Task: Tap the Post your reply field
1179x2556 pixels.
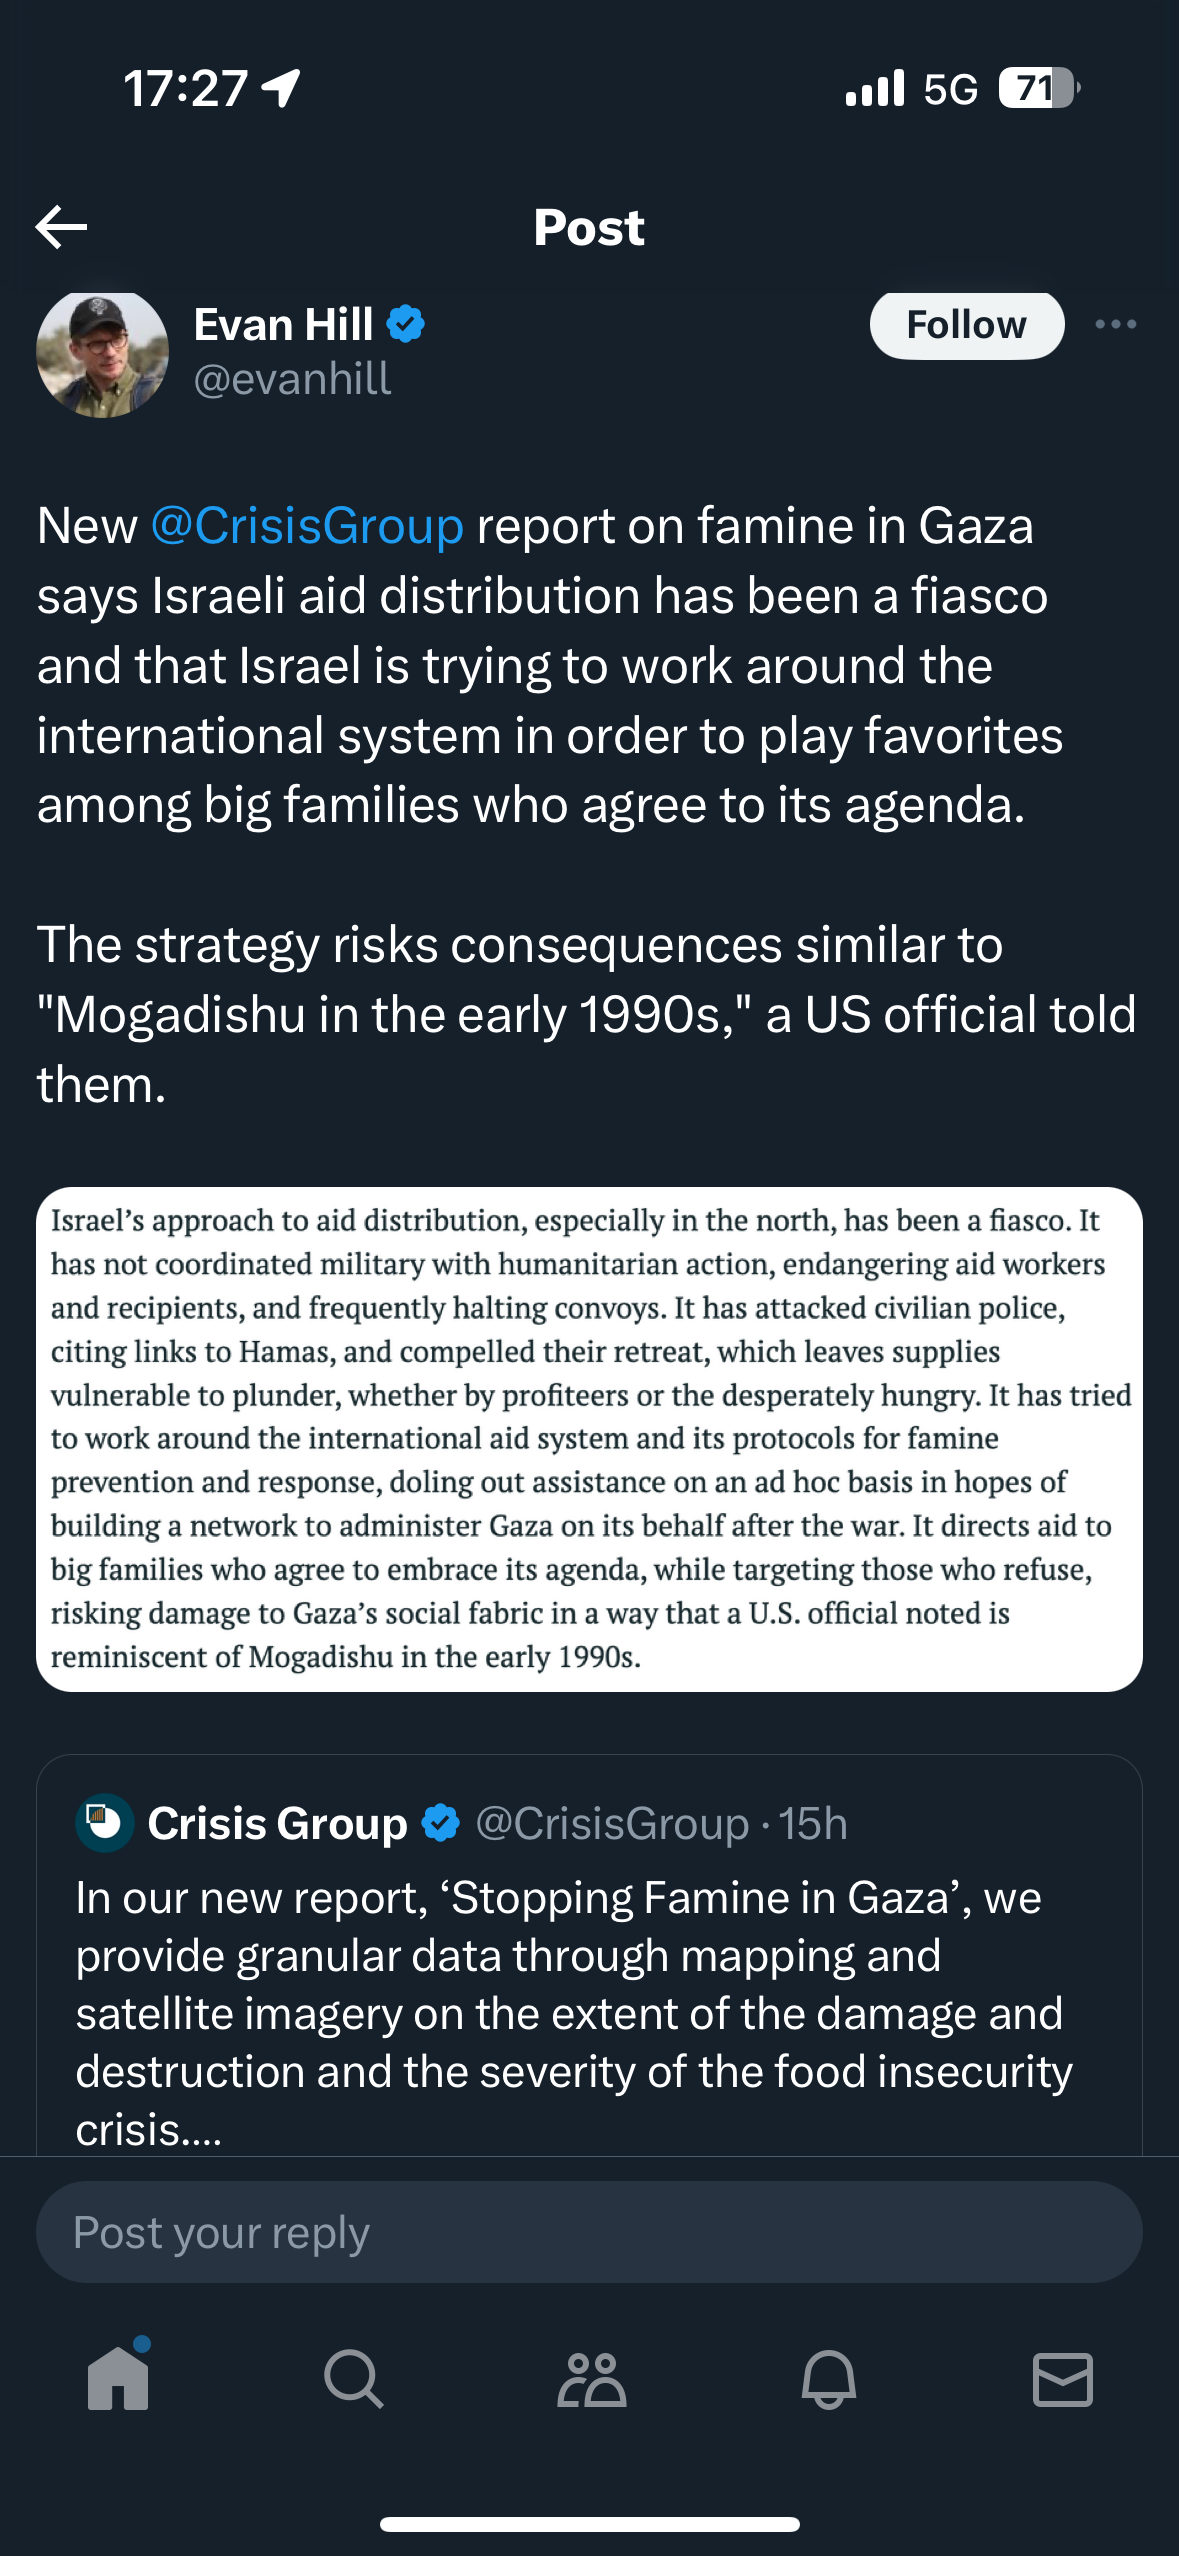Action: [589, 2232]
